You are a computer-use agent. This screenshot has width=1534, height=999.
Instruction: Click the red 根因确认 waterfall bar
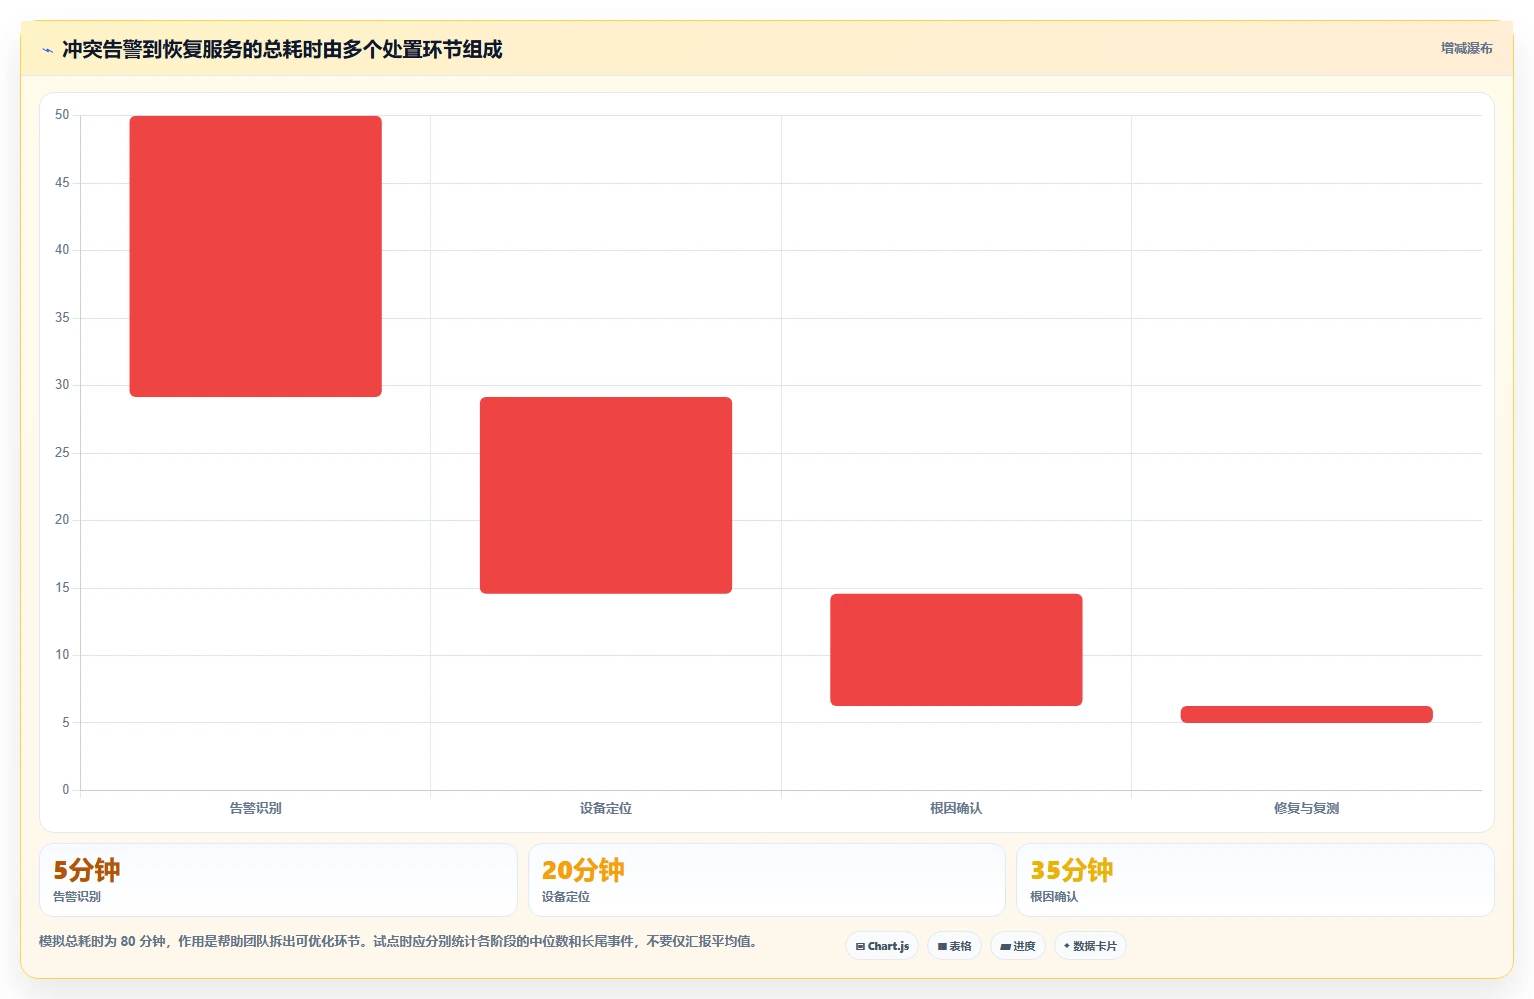[956, 650]
